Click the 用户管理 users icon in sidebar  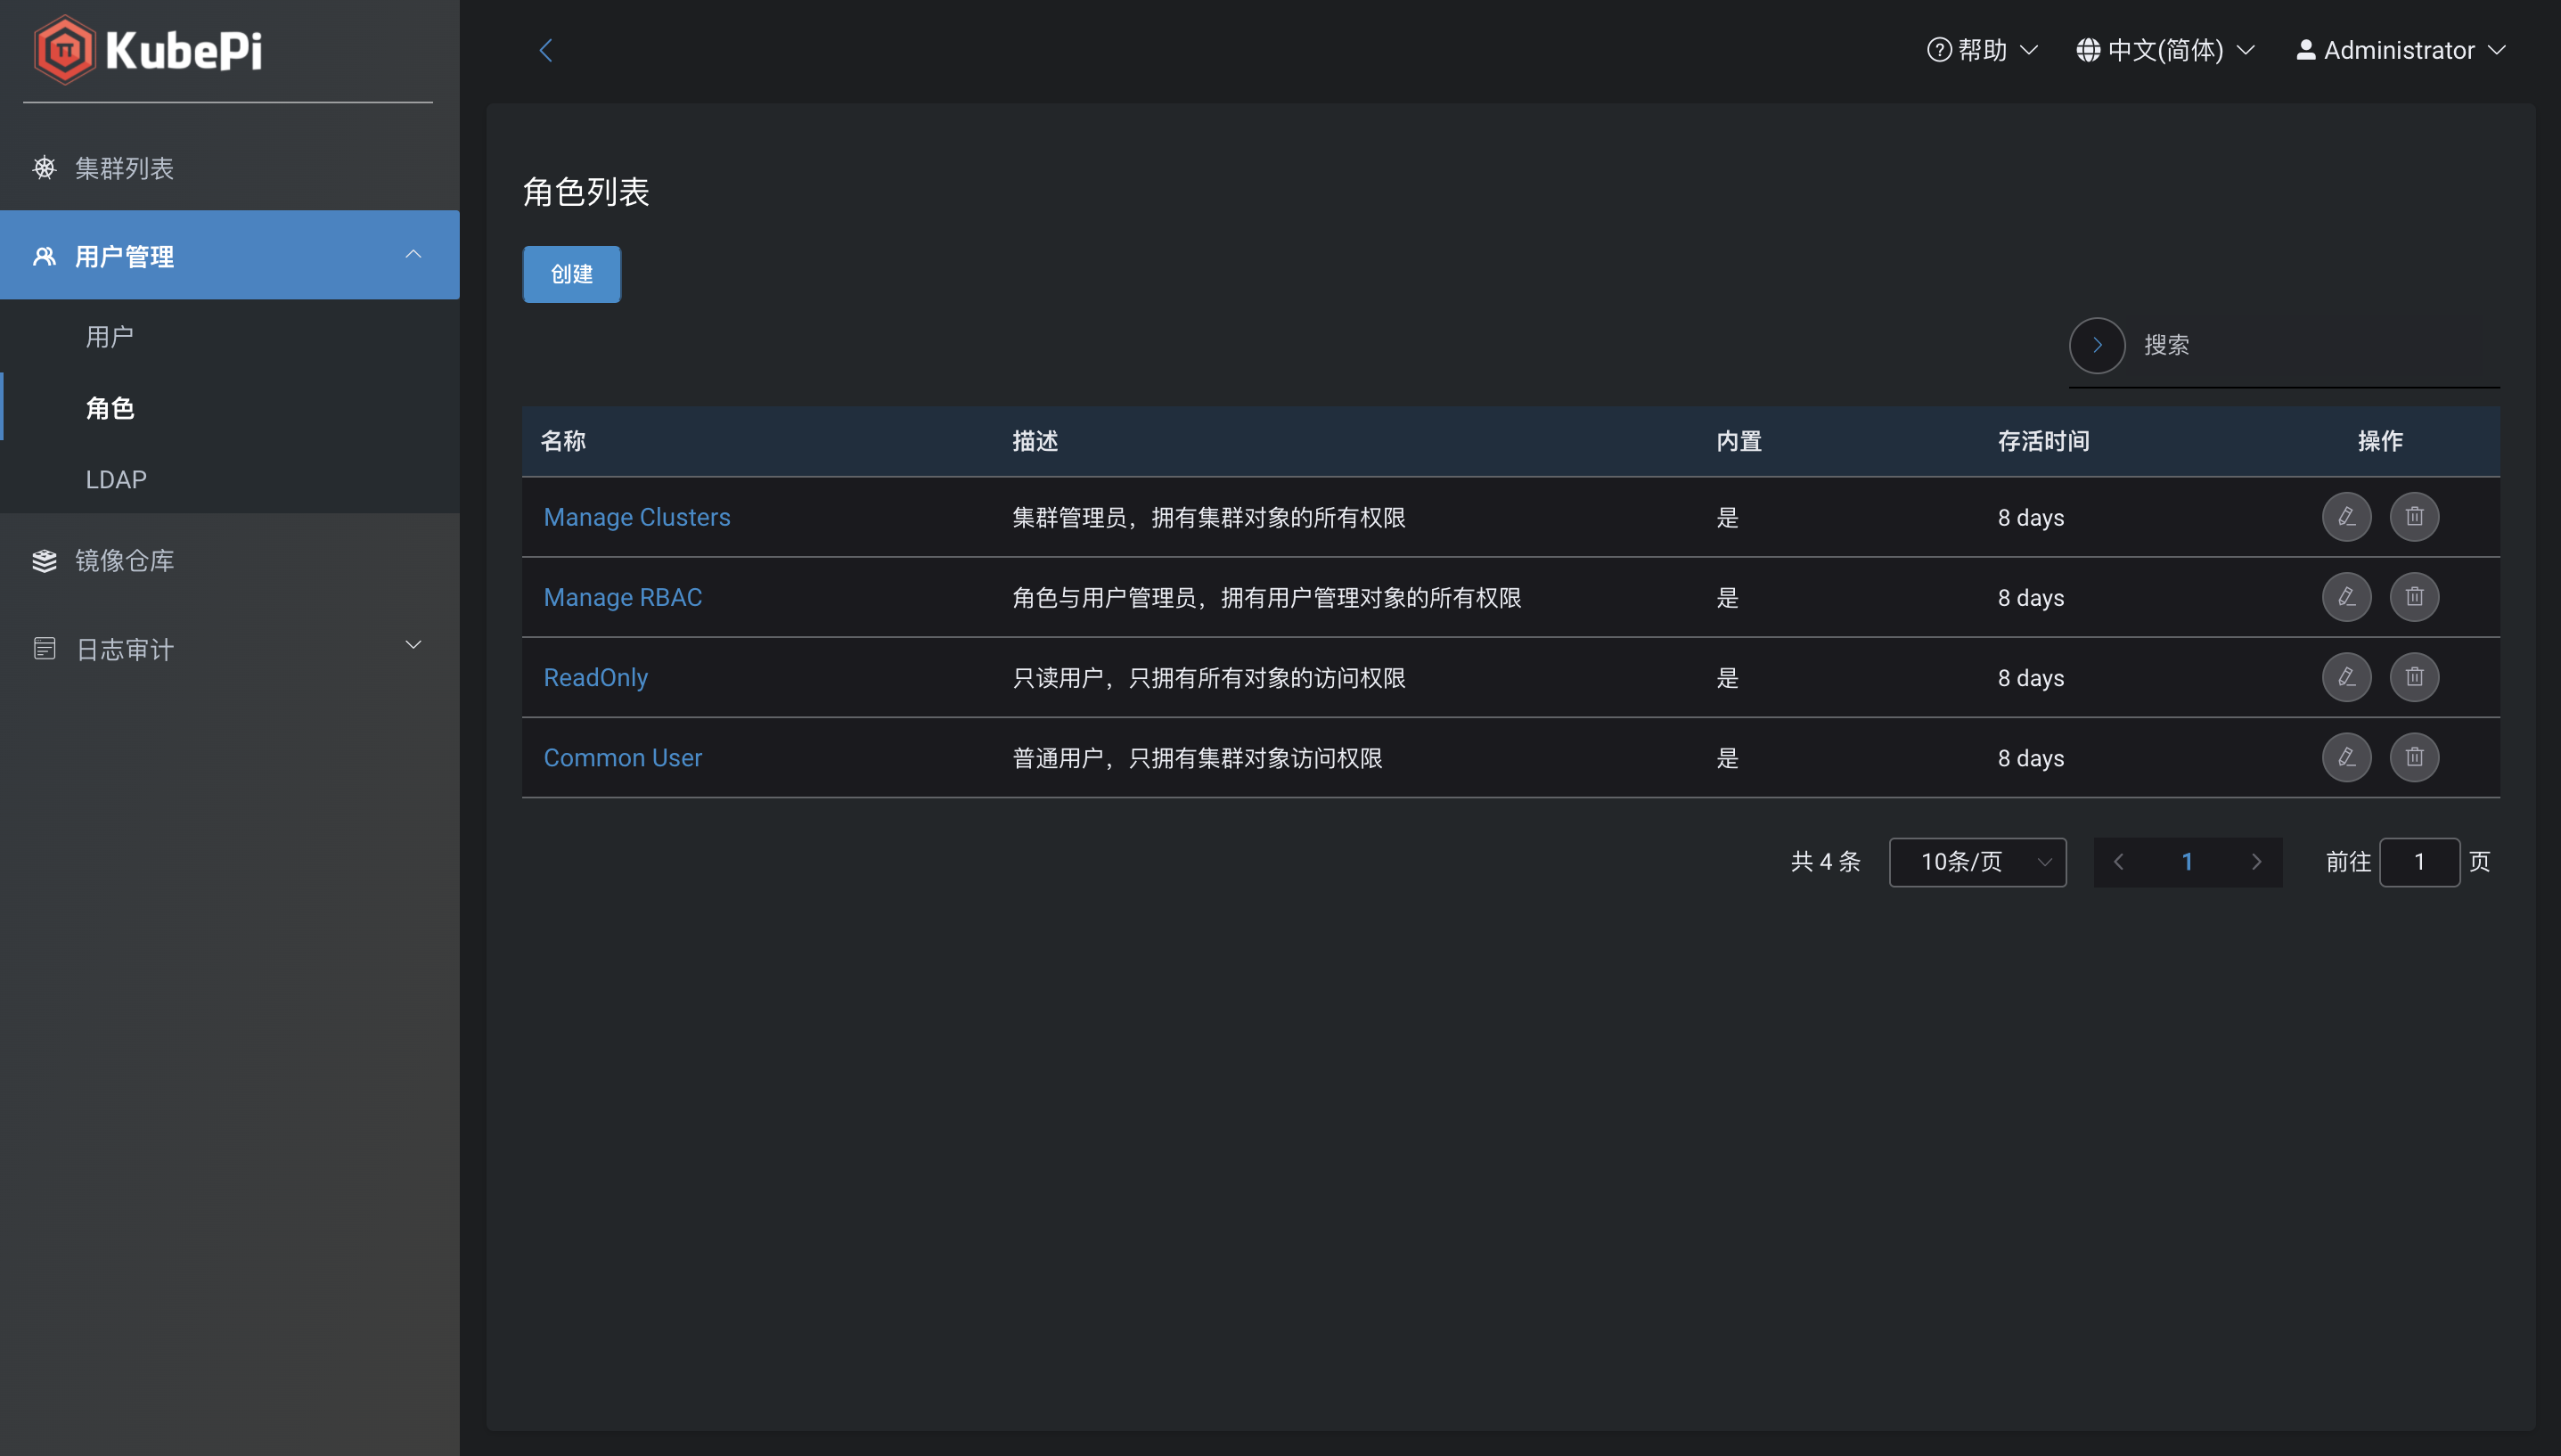44,256
